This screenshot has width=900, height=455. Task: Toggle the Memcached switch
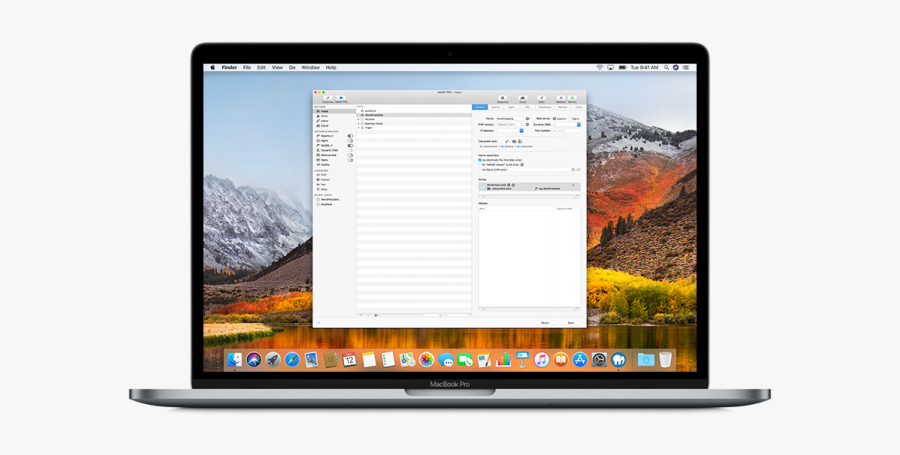350,155
